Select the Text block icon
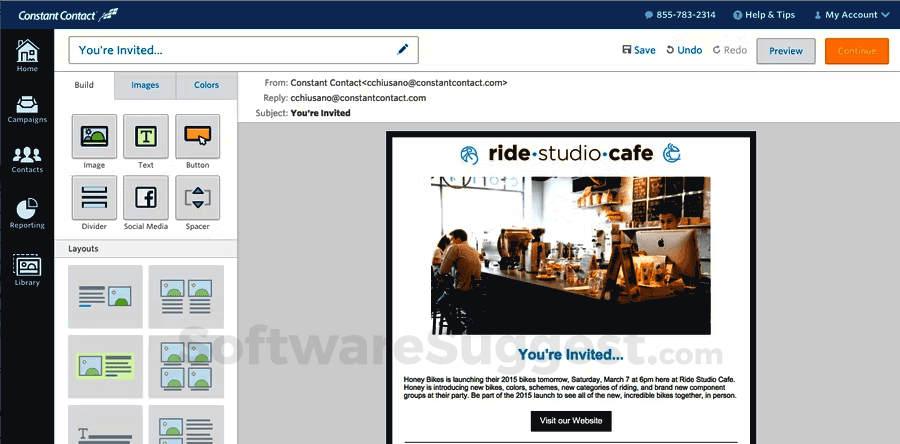Image resolution: width=900 pixels, height=444 pixels. 146,136
